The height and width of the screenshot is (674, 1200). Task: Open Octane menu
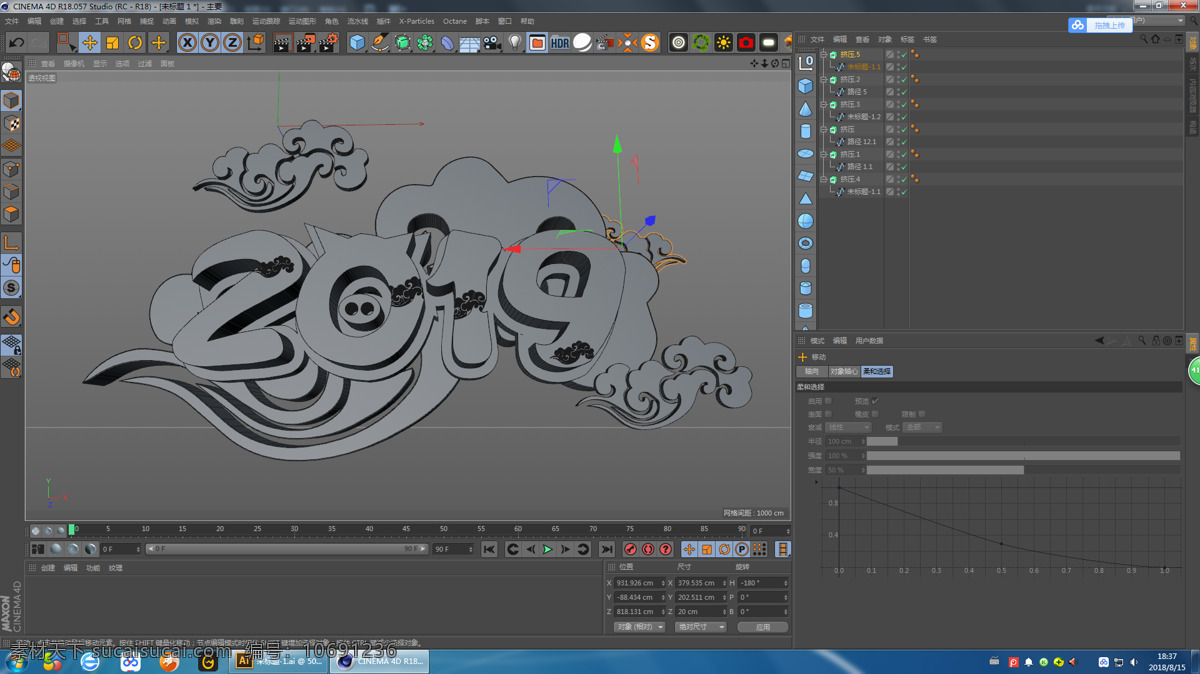(455, 21)
